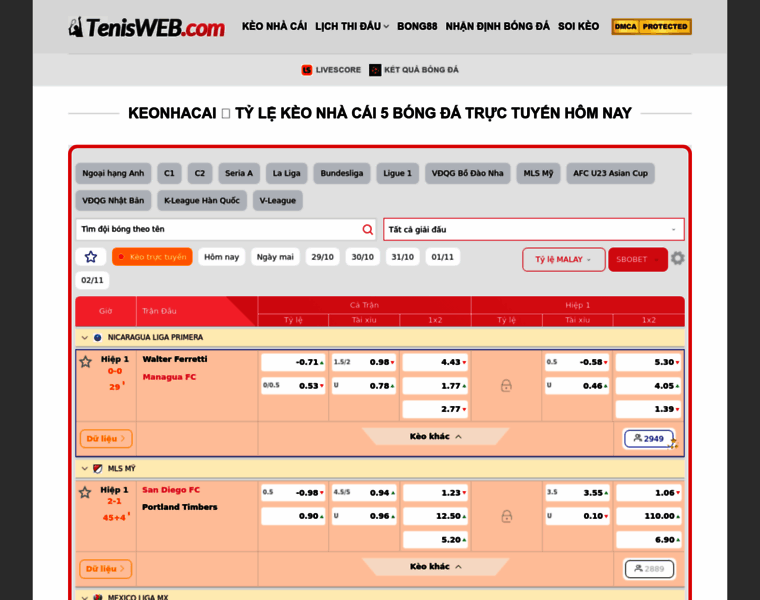Click Managua FC team name
760x600 pixels.
coord(169,377)
